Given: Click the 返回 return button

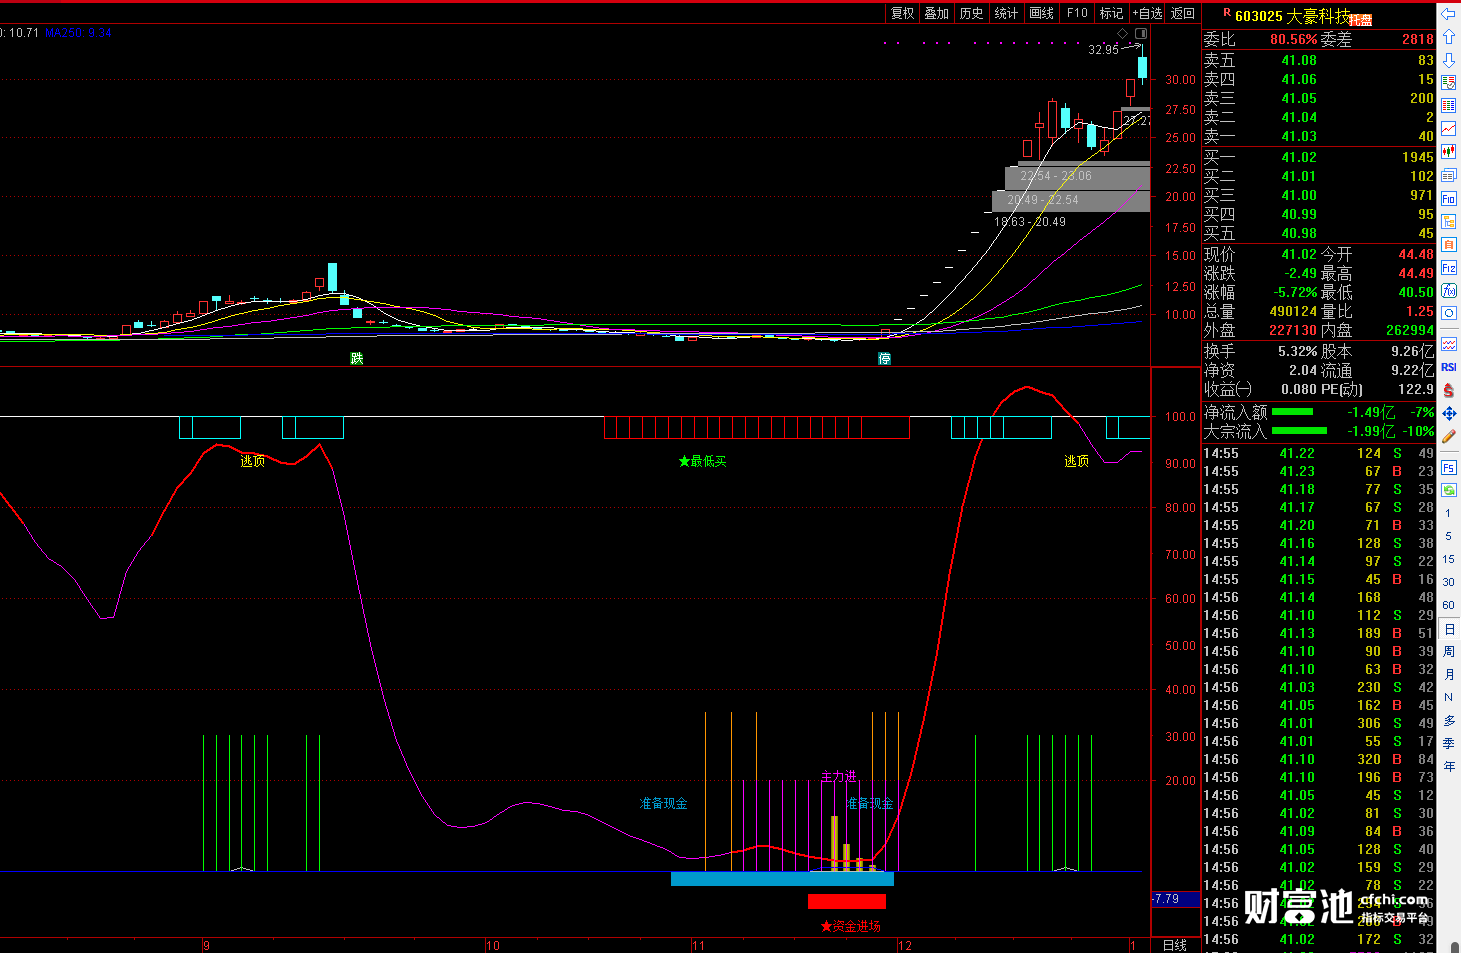Looking at the screenshot, I should click(x=1183, y=13).
